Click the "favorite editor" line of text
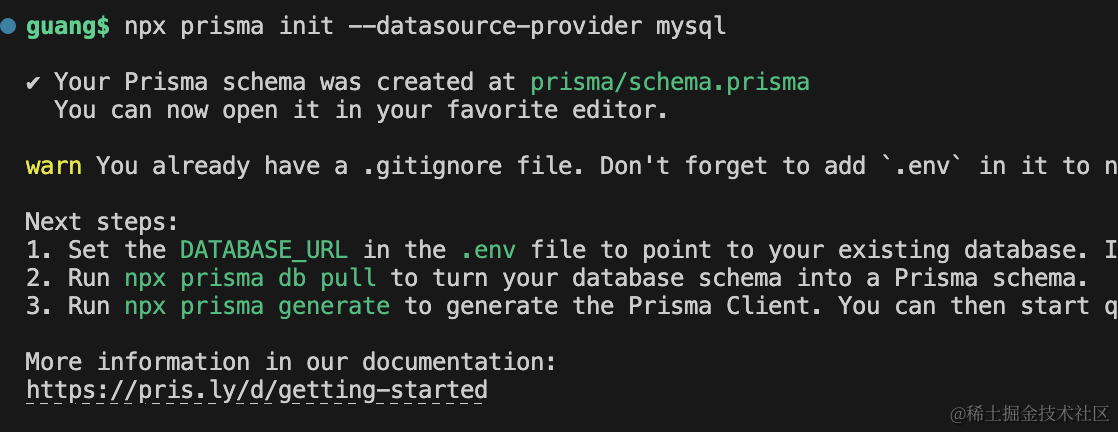1118x432 pixels. pyautogui.click(x=360, y=110)
